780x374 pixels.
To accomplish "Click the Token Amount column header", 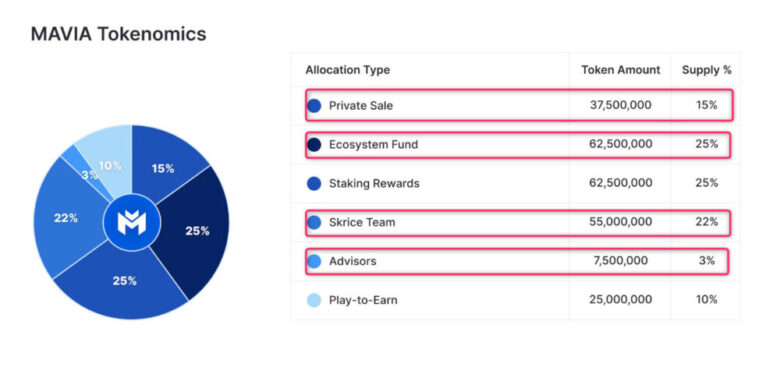I will tap(621, 70).
